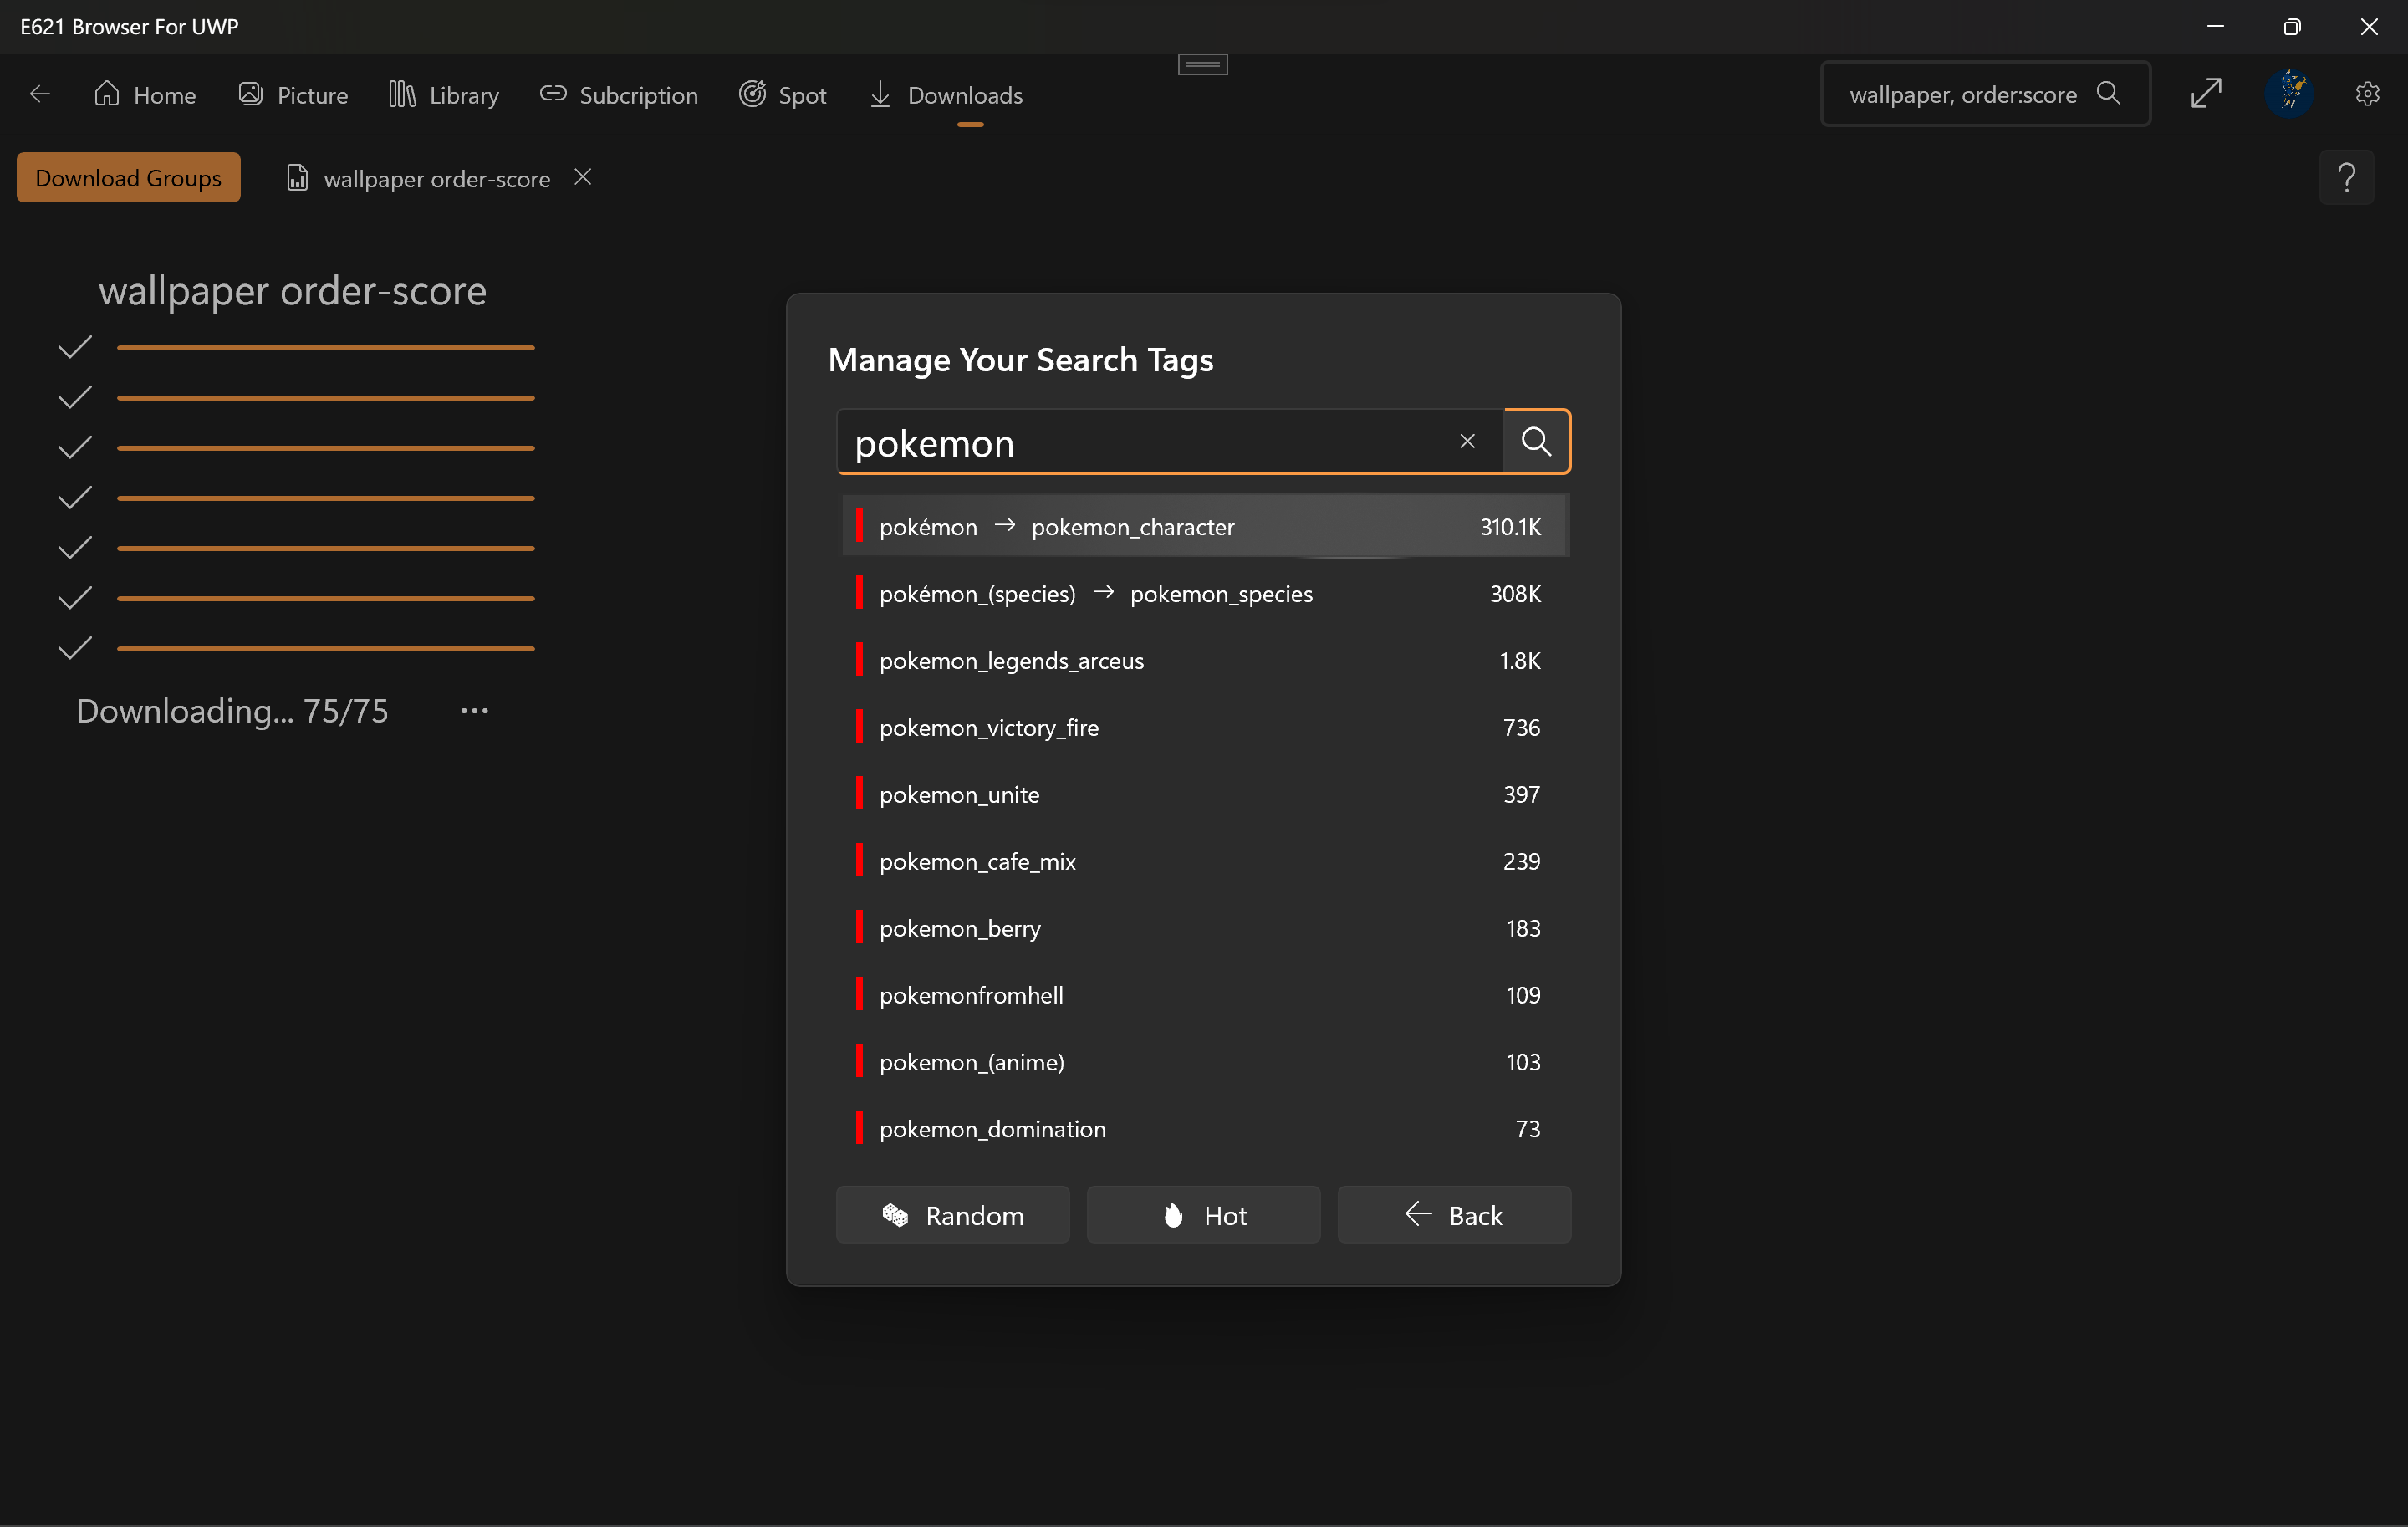Open the three dots download menu
Image resolution: width=2408 pixels, height=1527 pixels.
point(474,711)
